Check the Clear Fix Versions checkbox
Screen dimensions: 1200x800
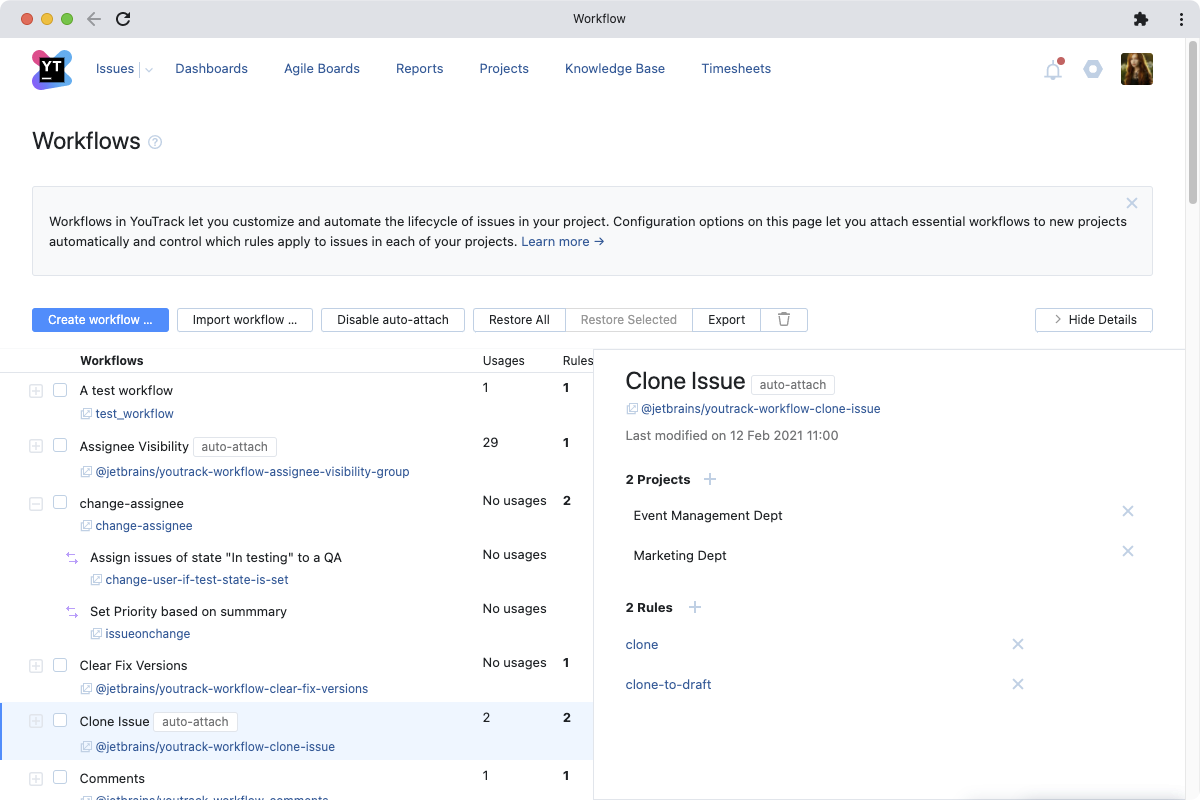[60, 665]
